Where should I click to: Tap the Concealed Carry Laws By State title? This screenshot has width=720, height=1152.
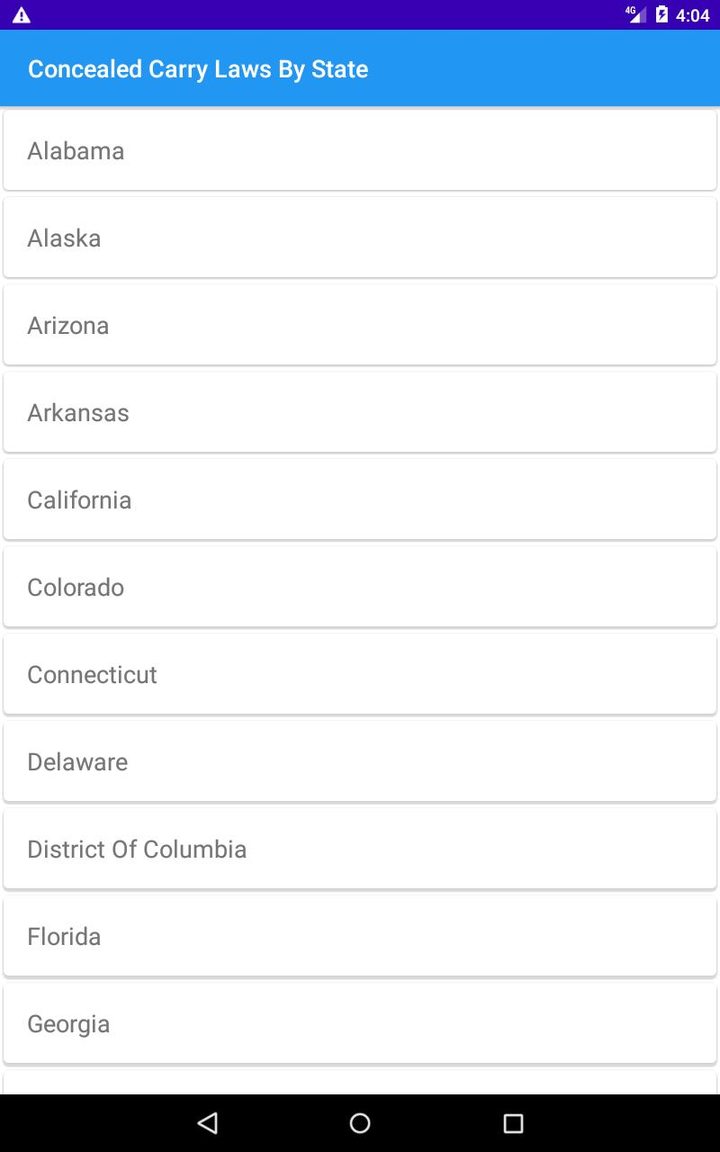point(198,69)
